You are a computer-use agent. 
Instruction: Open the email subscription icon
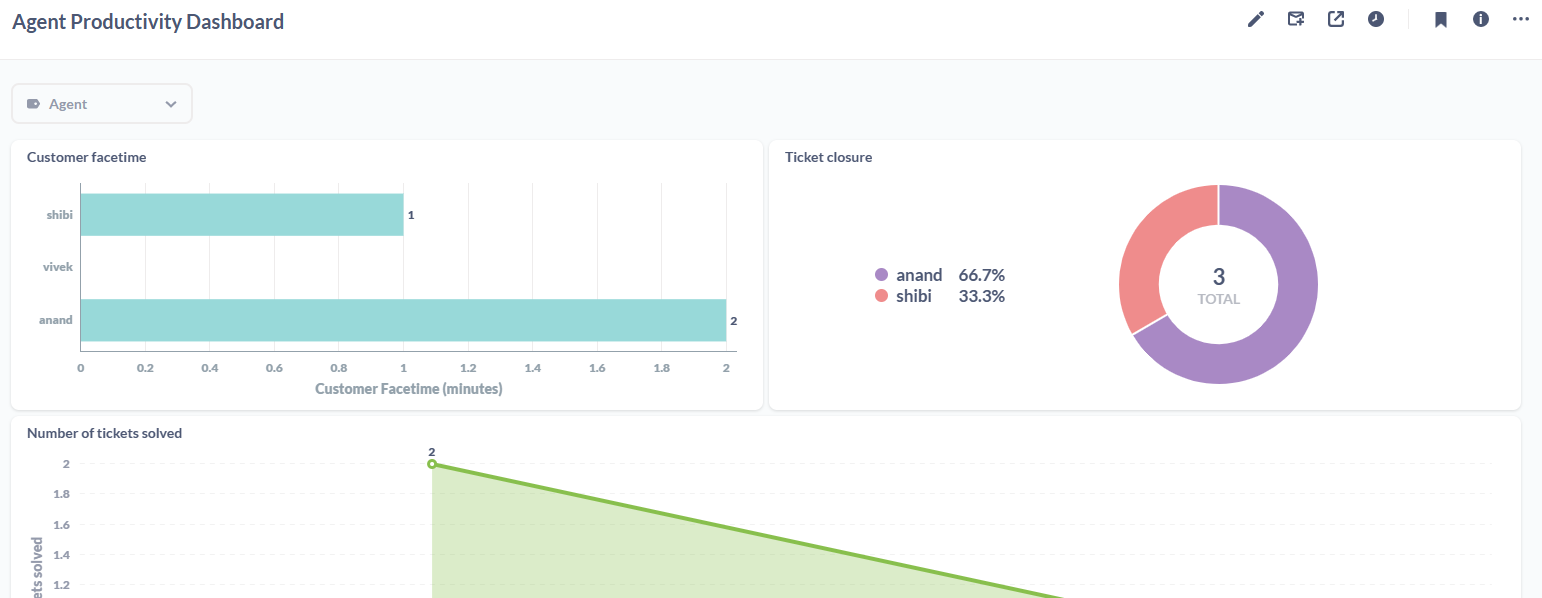[x=1296, y=19]
